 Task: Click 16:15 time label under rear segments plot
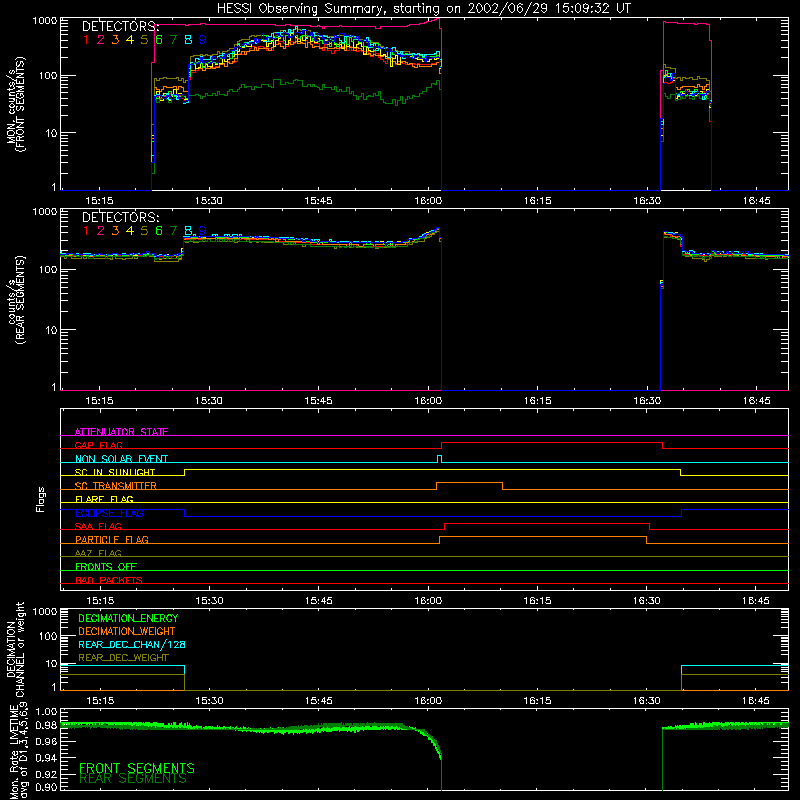point(538,401)
